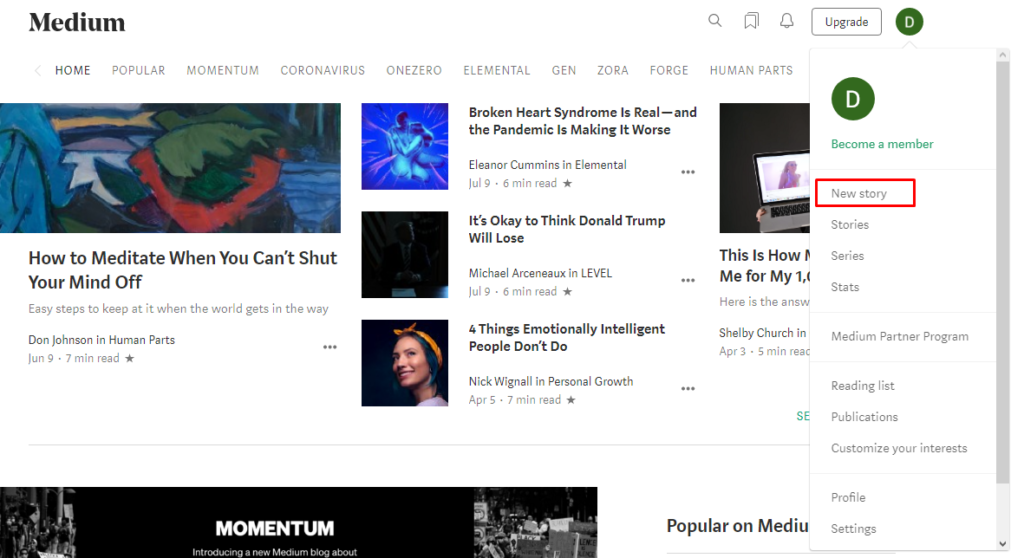This screenshot has width=1024, height=558.
Task: Switch to the ZORA tab
Action: (613, 71)
